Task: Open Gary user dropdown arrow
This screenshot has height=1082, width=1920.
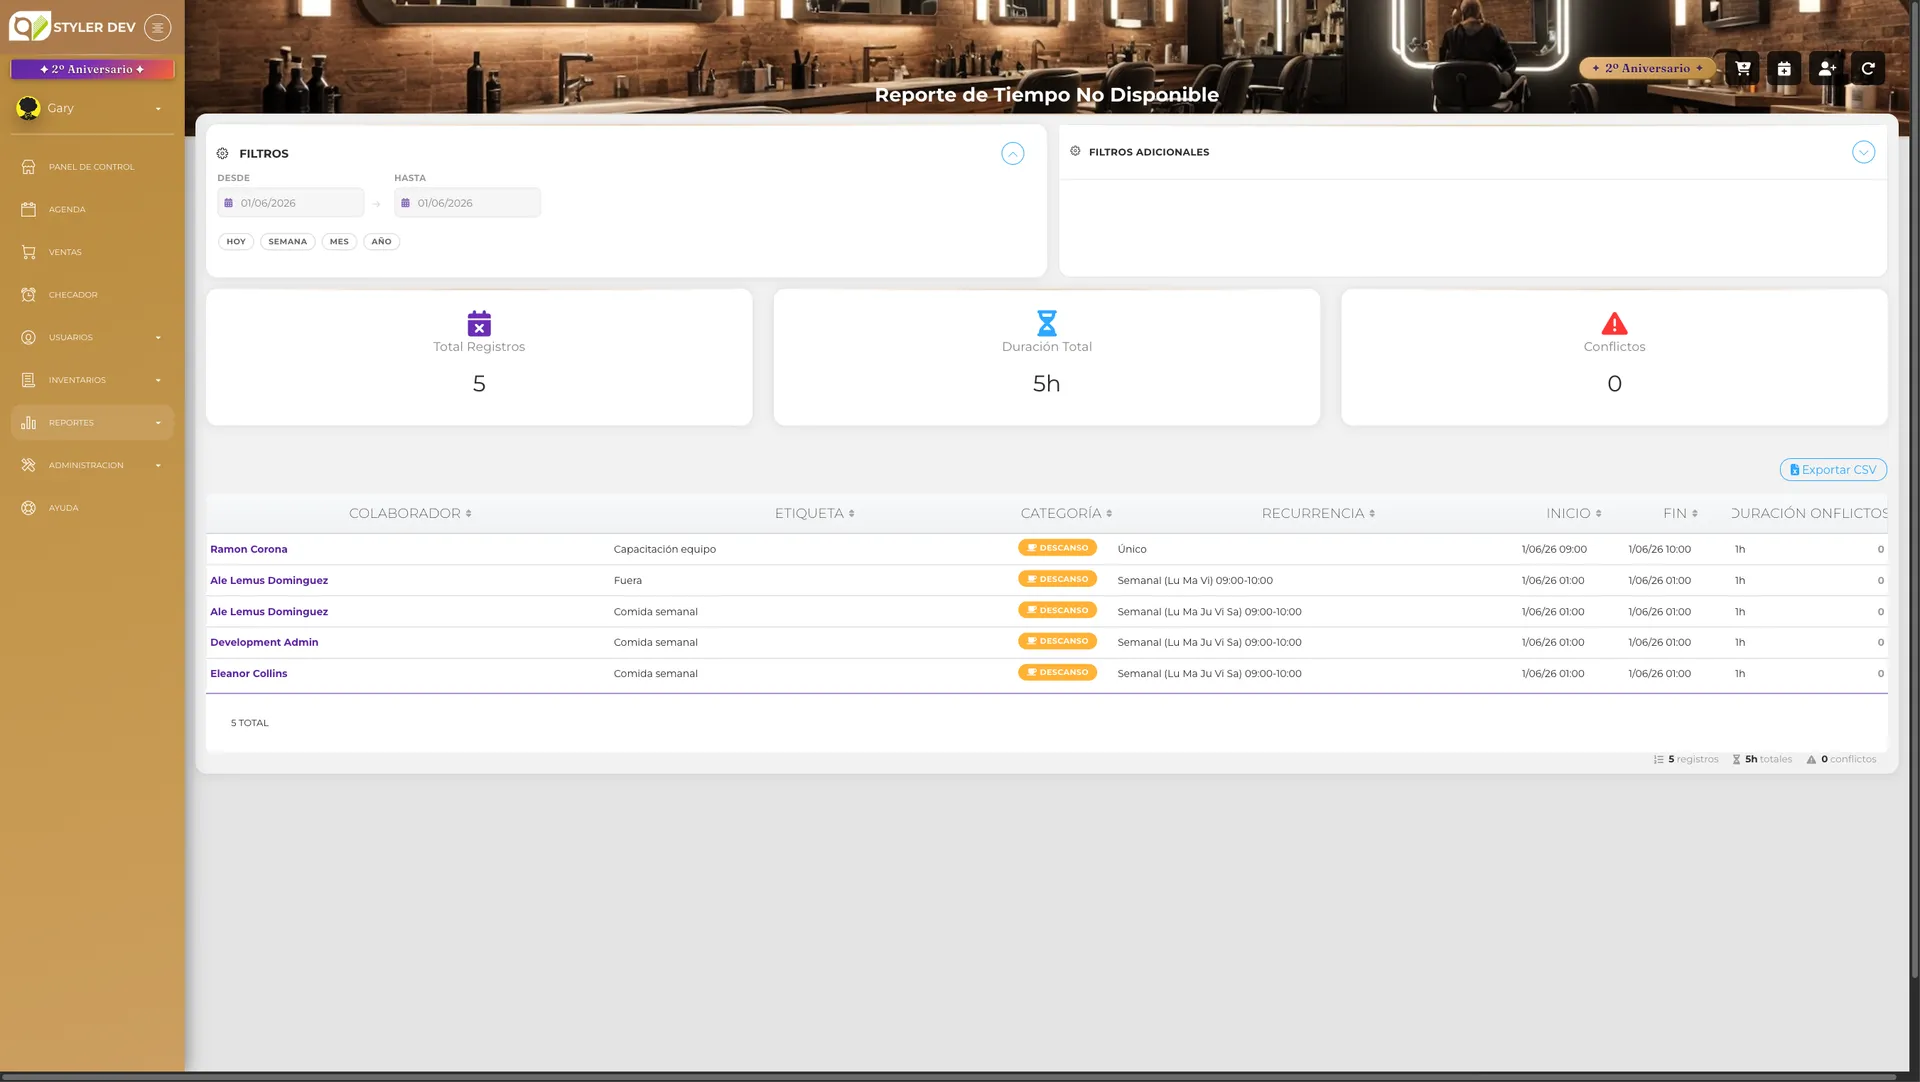Action: pyautogui.click(x=158, y=109)
